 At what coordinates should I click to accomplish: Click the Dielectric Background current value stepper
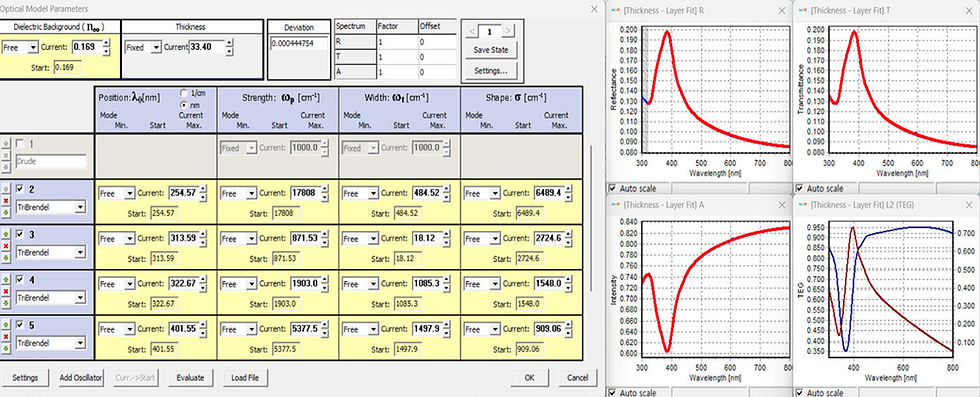[106, 47]
